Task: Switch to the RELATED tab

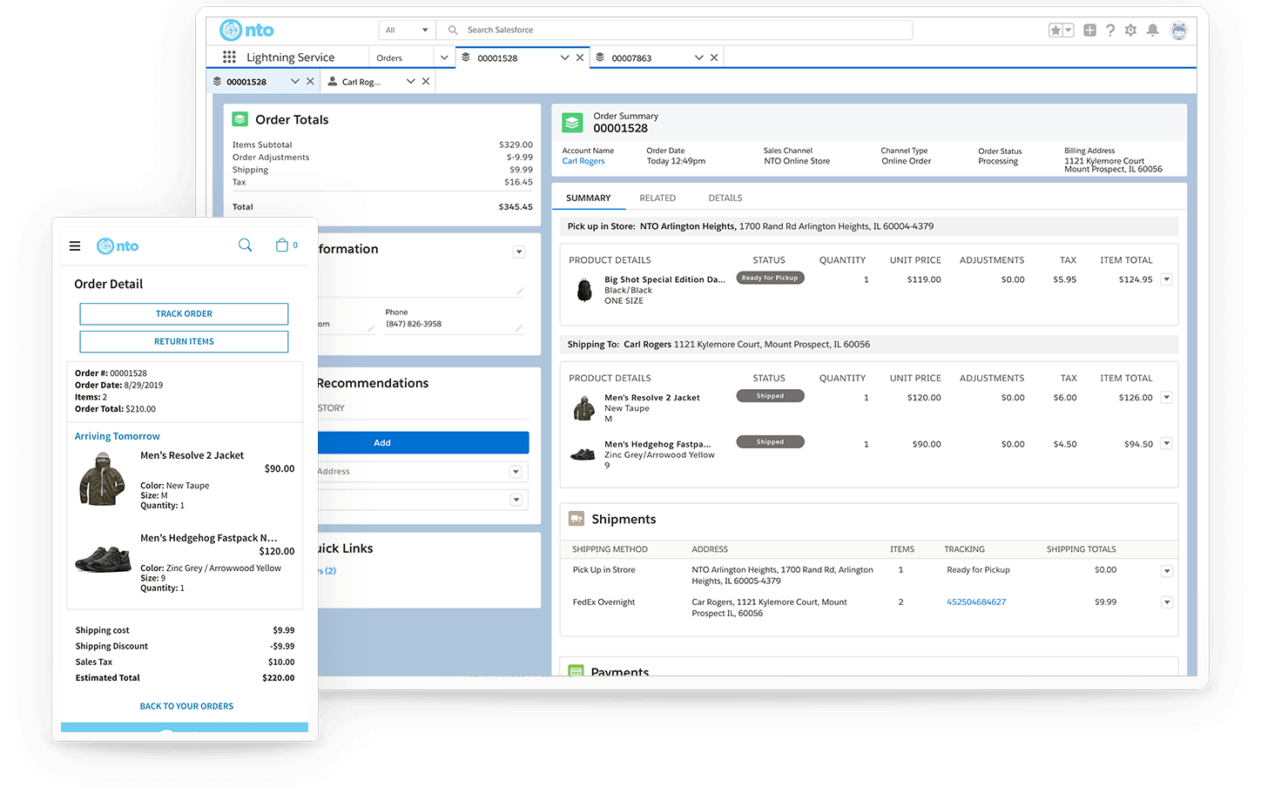Action: [x=657, y=198]
